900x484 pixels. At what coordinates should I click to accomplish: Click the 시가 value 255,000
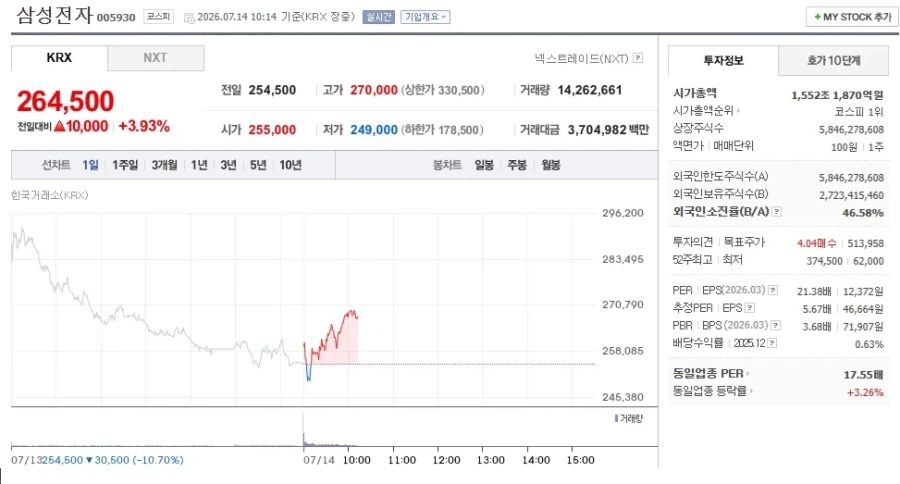pyautogui.click(x=272, y=130)
